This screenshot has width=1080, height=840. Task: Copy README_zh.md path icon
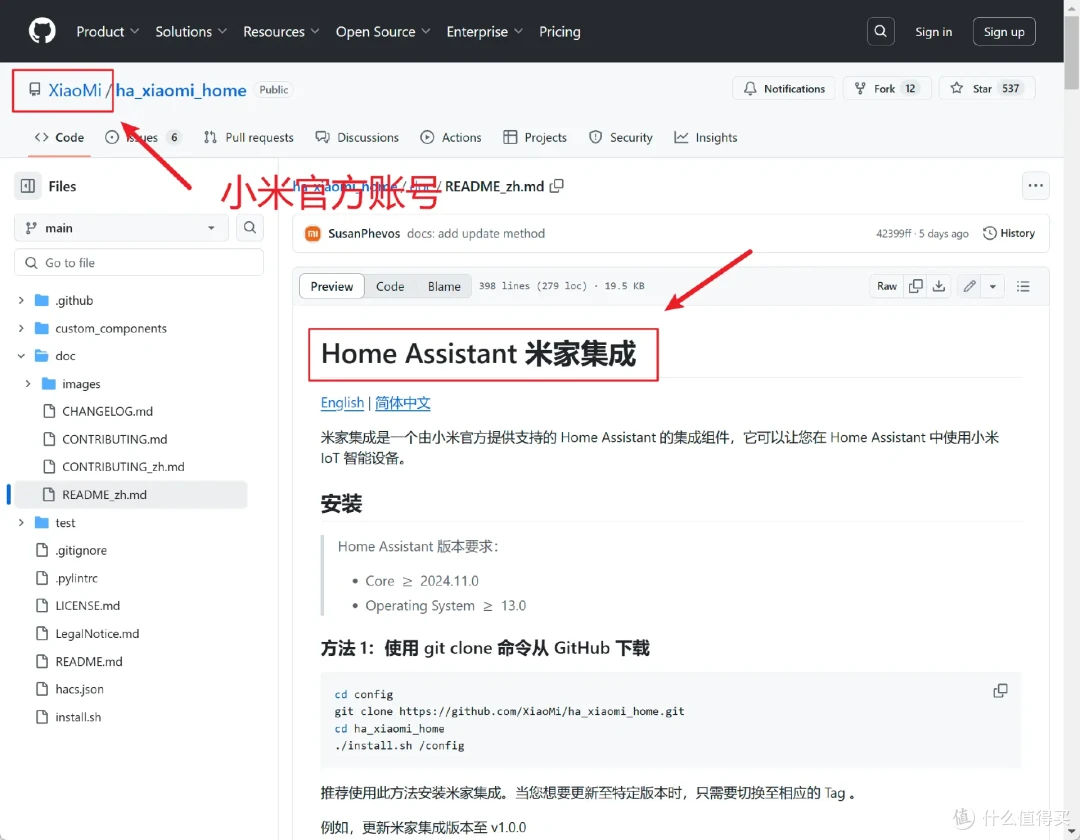coord(557,186)
